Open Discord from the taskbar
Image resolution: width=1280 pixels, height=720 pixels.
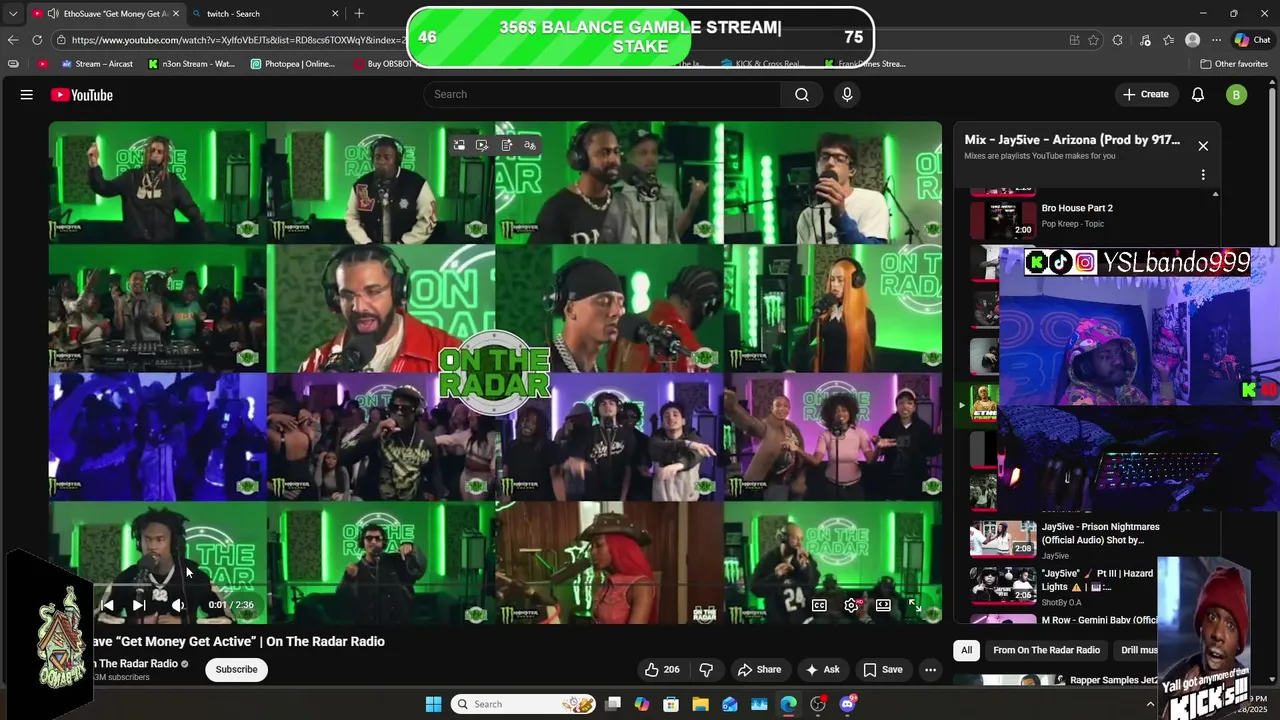click(848, 704)
